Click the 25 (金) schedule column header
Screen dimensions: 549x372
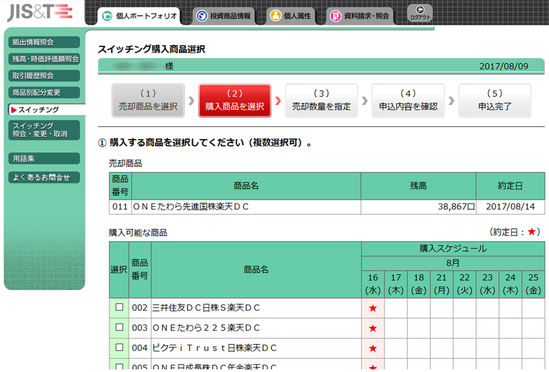pos(533,284)
